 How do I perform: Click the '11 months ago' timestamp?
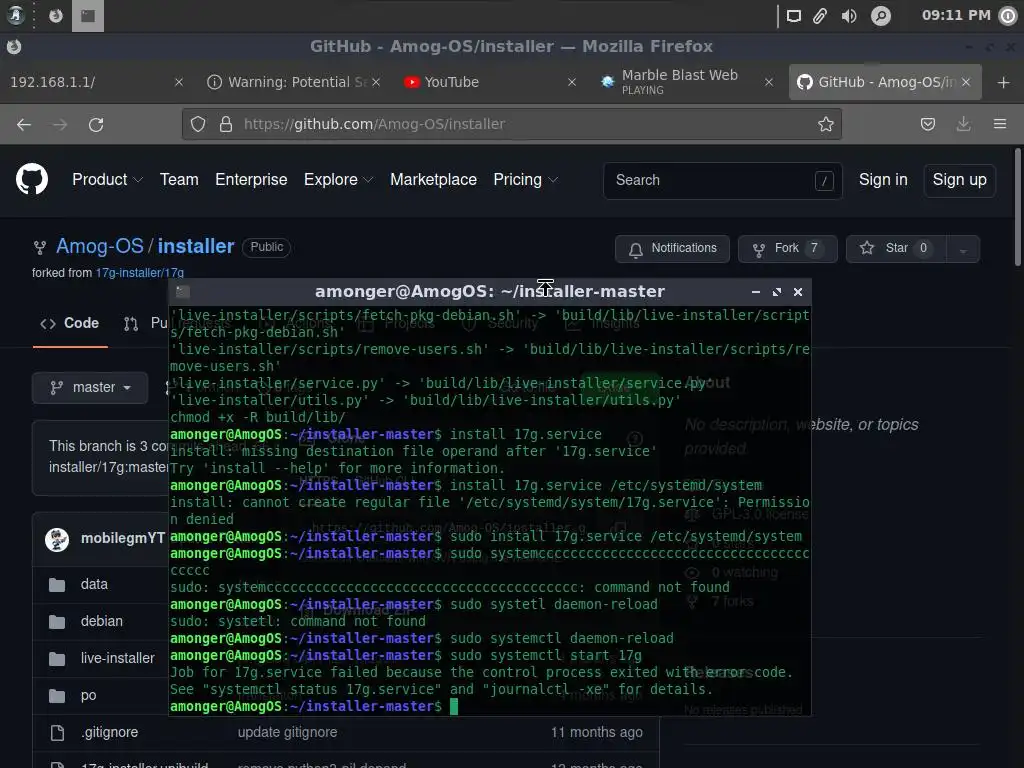597,733
